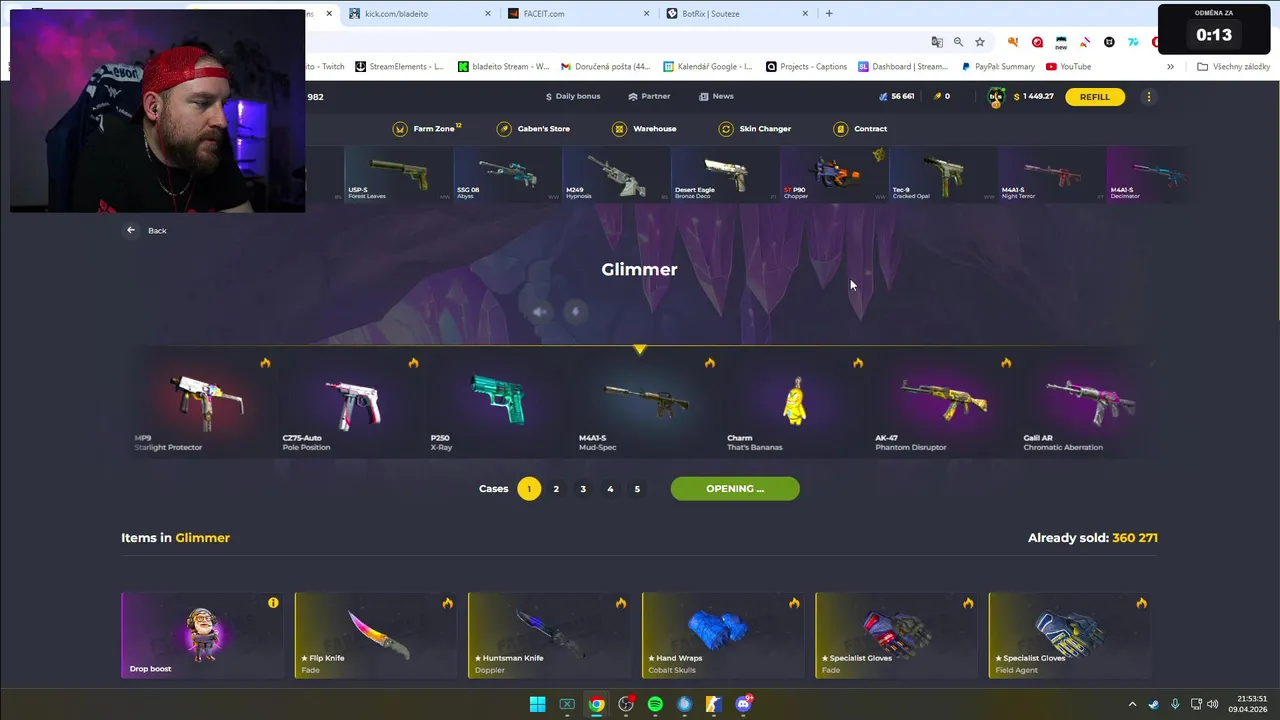
Task: Toggle the case sound speaker icon
Action: 540,311
